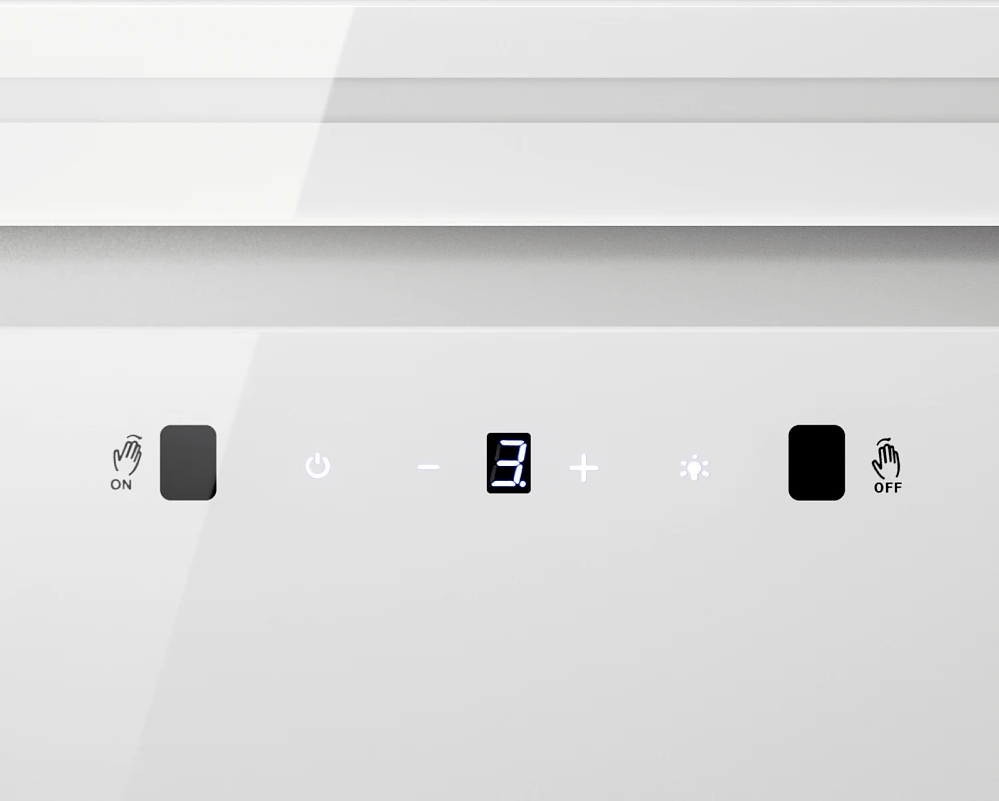Click the top segment of digit 3
Image resolution: width=999 pixels, height=801 pixels.
tap(512, 442)
